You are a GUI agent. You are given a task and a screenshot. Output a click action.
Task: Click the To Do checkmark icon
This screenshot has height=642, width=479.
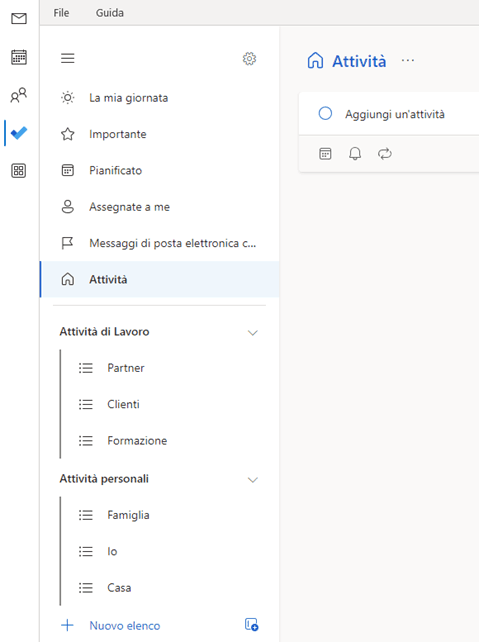(x=19, y=133)
